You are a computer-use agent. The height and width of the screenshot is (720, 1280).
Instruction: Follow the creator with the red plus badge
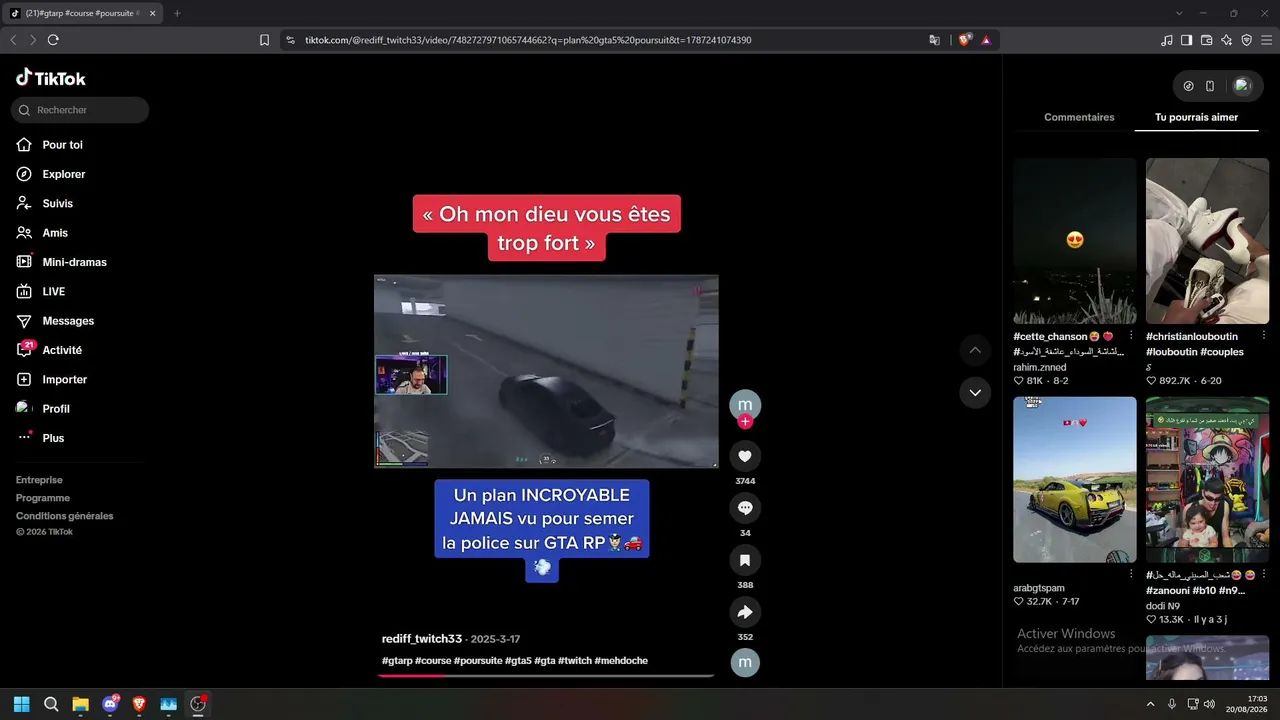pos(745,422)
